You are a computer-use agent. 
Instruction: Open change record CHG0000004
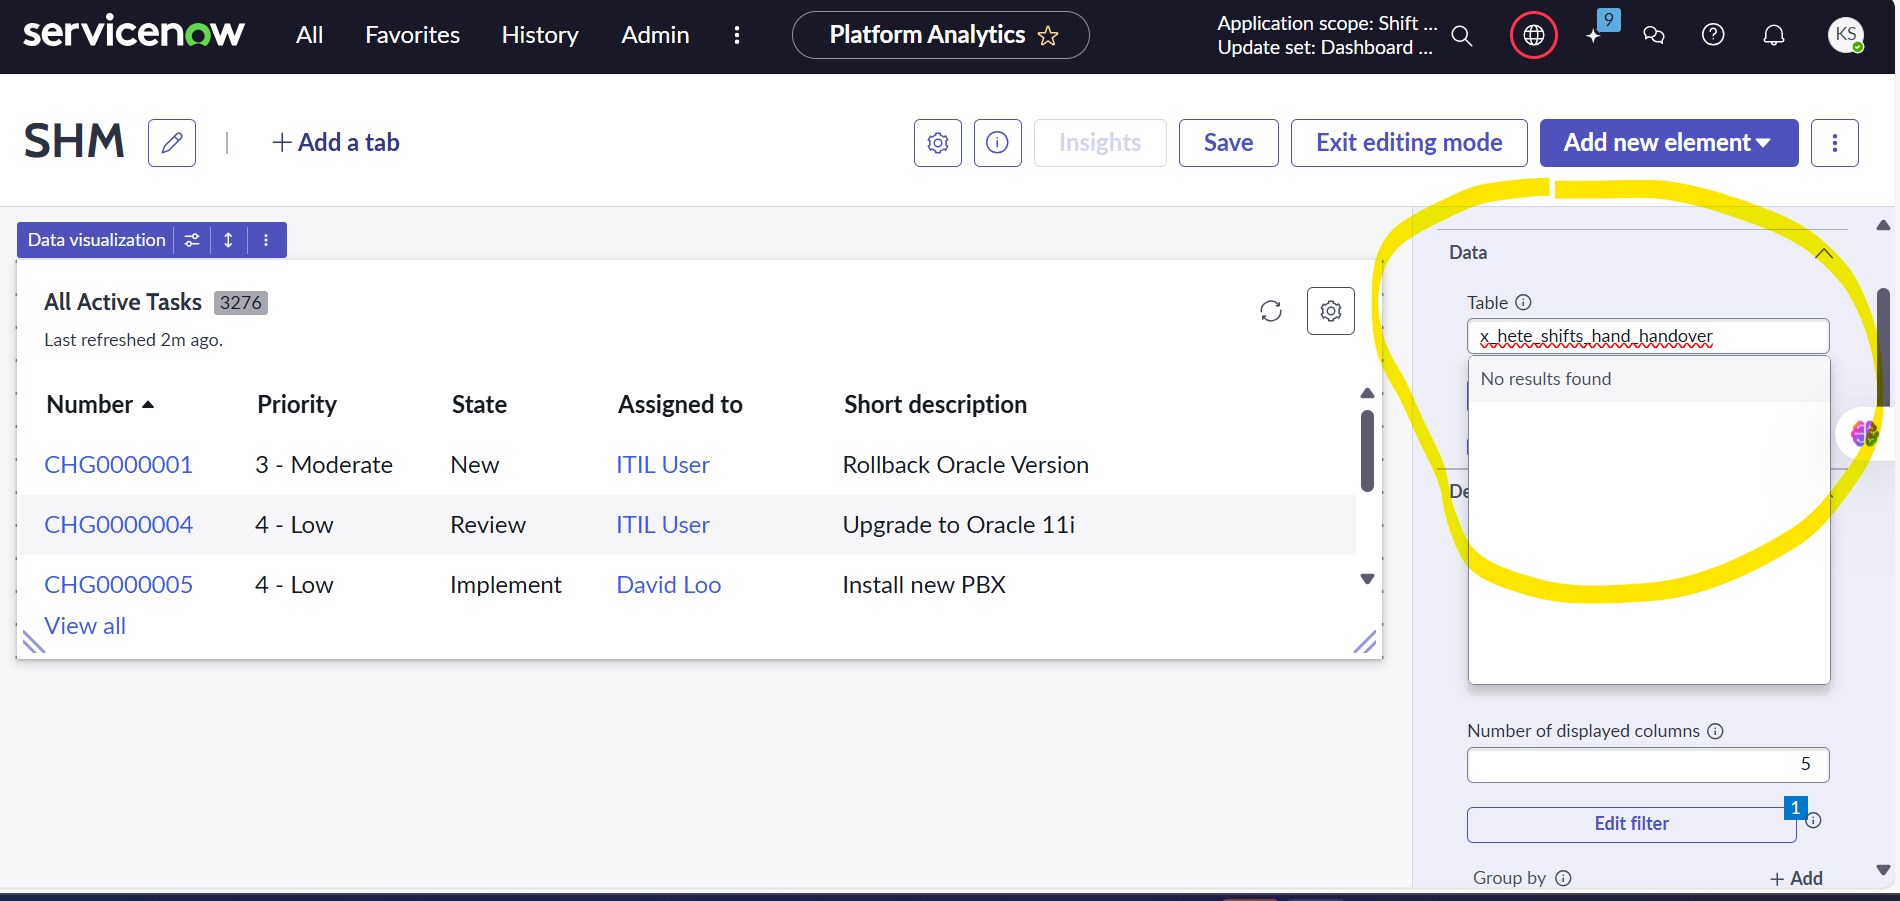click(118, 525)
